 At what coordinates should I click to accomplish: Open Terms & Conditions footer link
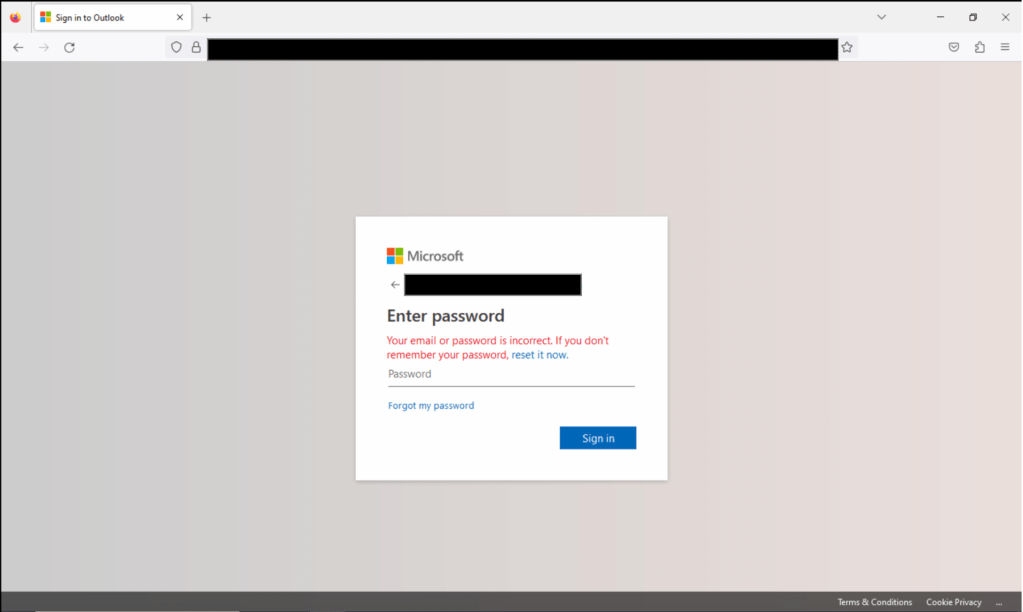(874, 602)
